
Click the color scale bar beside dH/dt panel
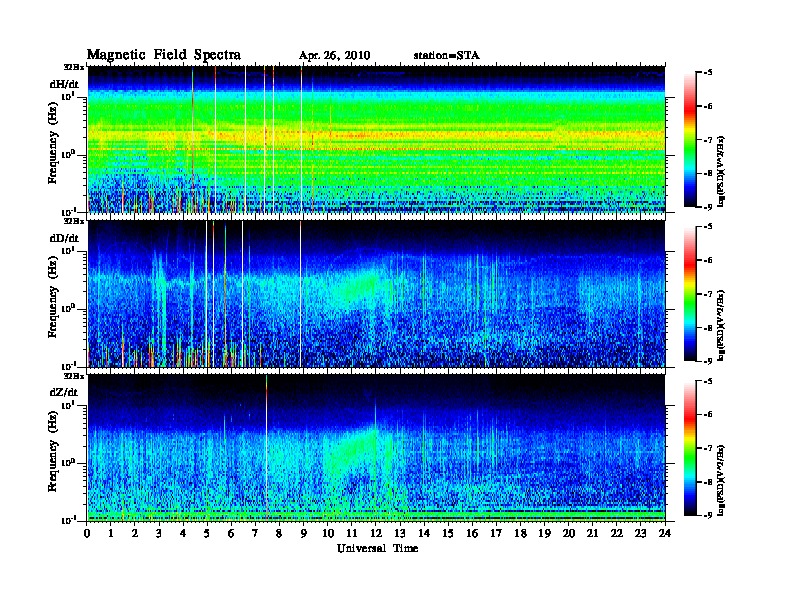690,140
